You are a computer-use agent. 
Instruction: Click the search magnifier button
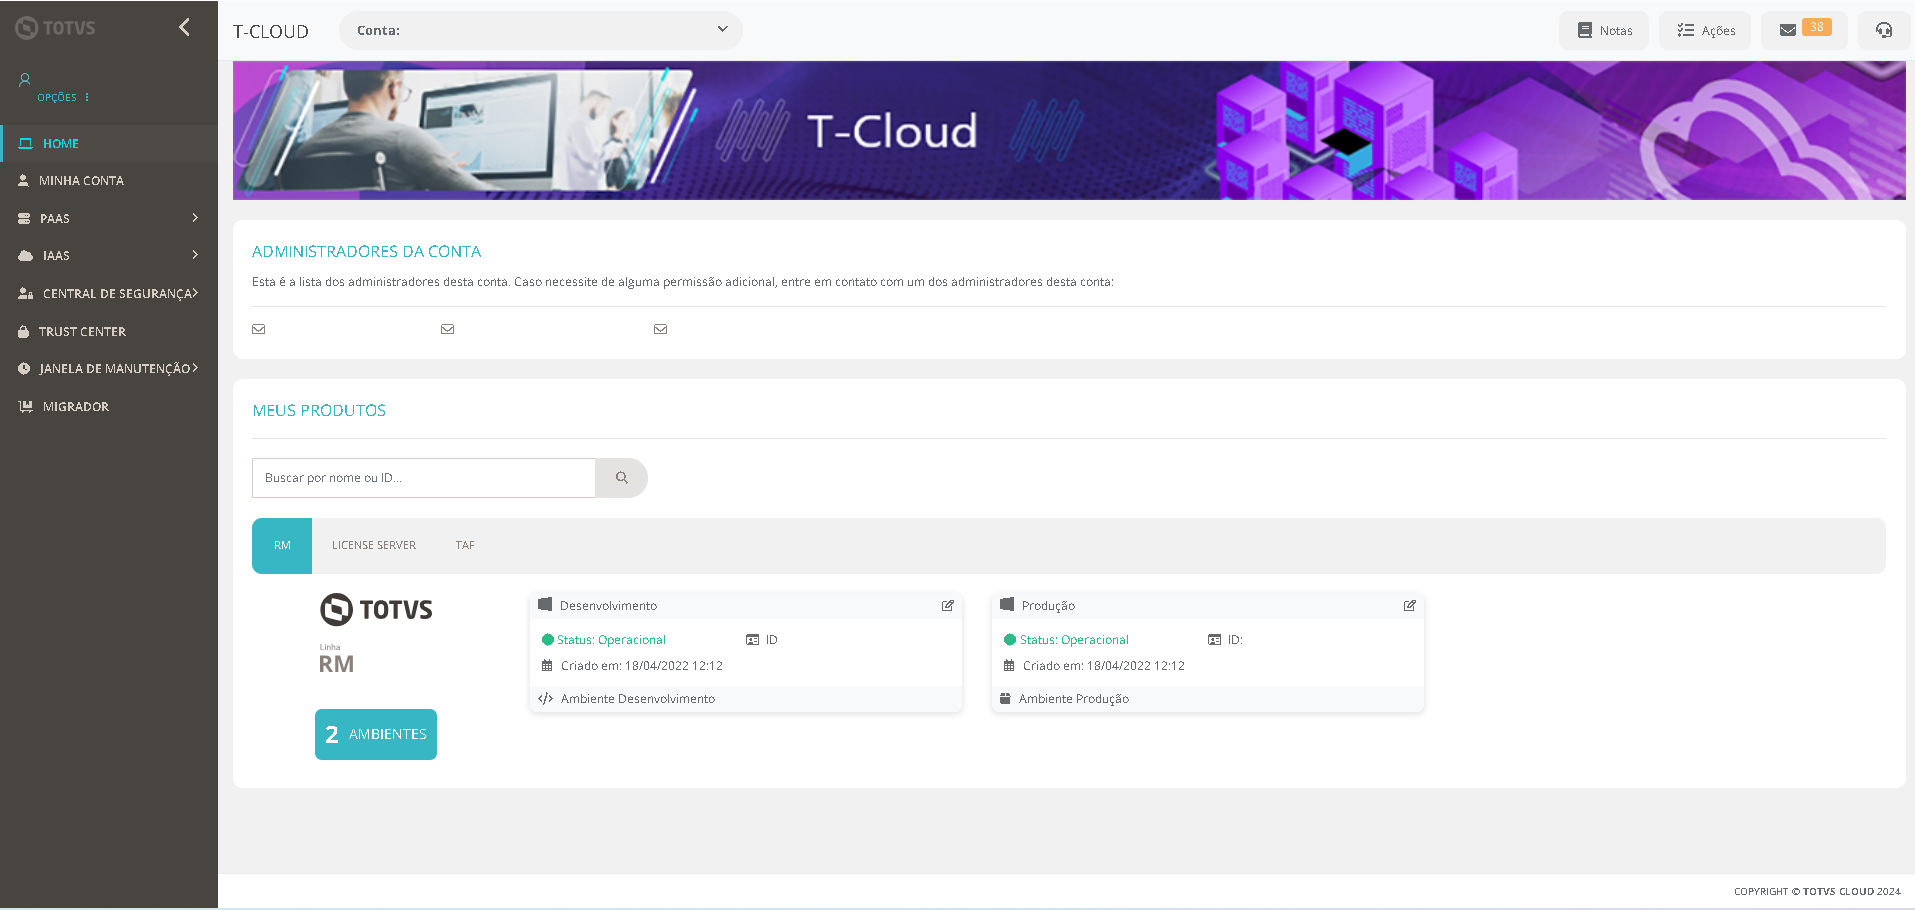point(622,478)
